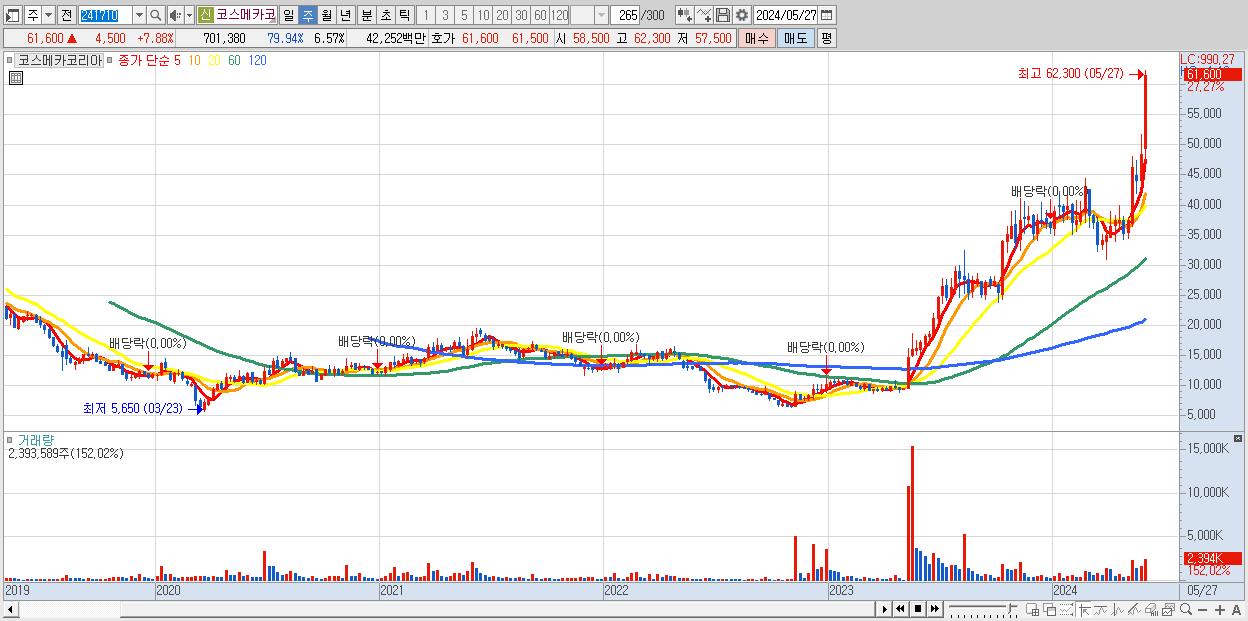Click the speaker sound icon in the toolbar
This screenshot has width=1248, height=621.
click(175, 15)
